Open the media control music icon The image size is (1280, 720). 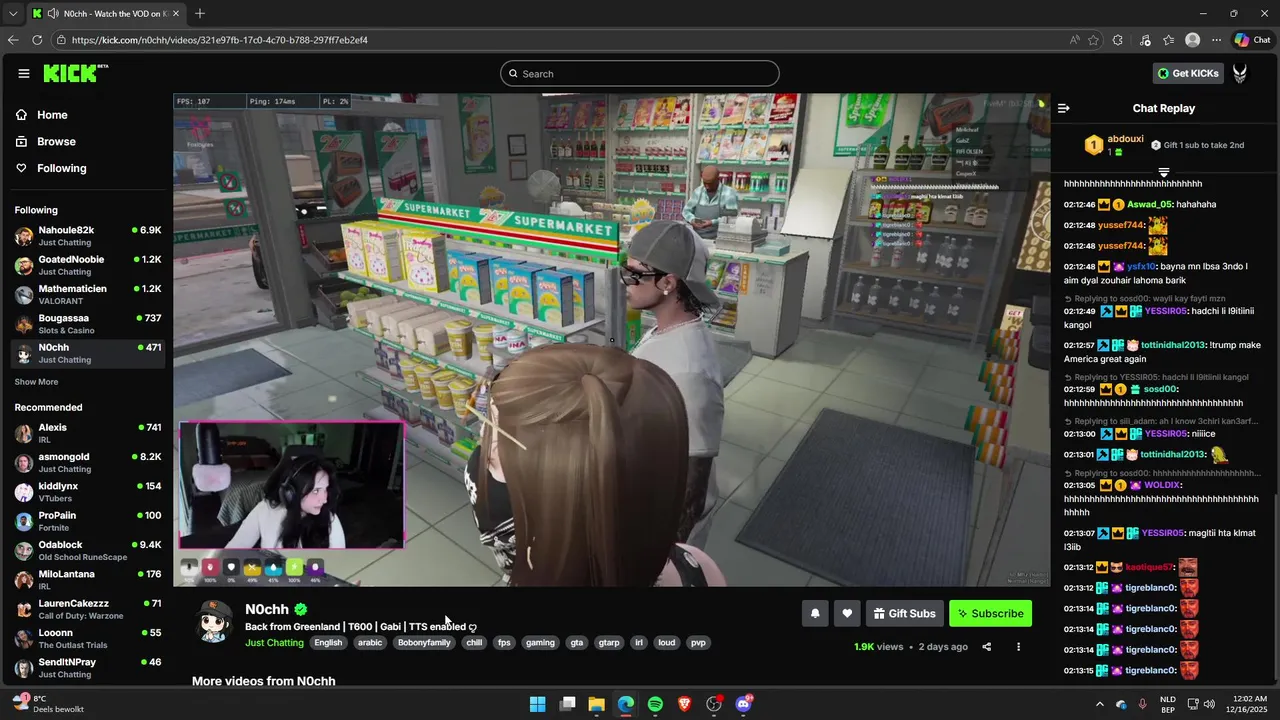pos(1145,40)
